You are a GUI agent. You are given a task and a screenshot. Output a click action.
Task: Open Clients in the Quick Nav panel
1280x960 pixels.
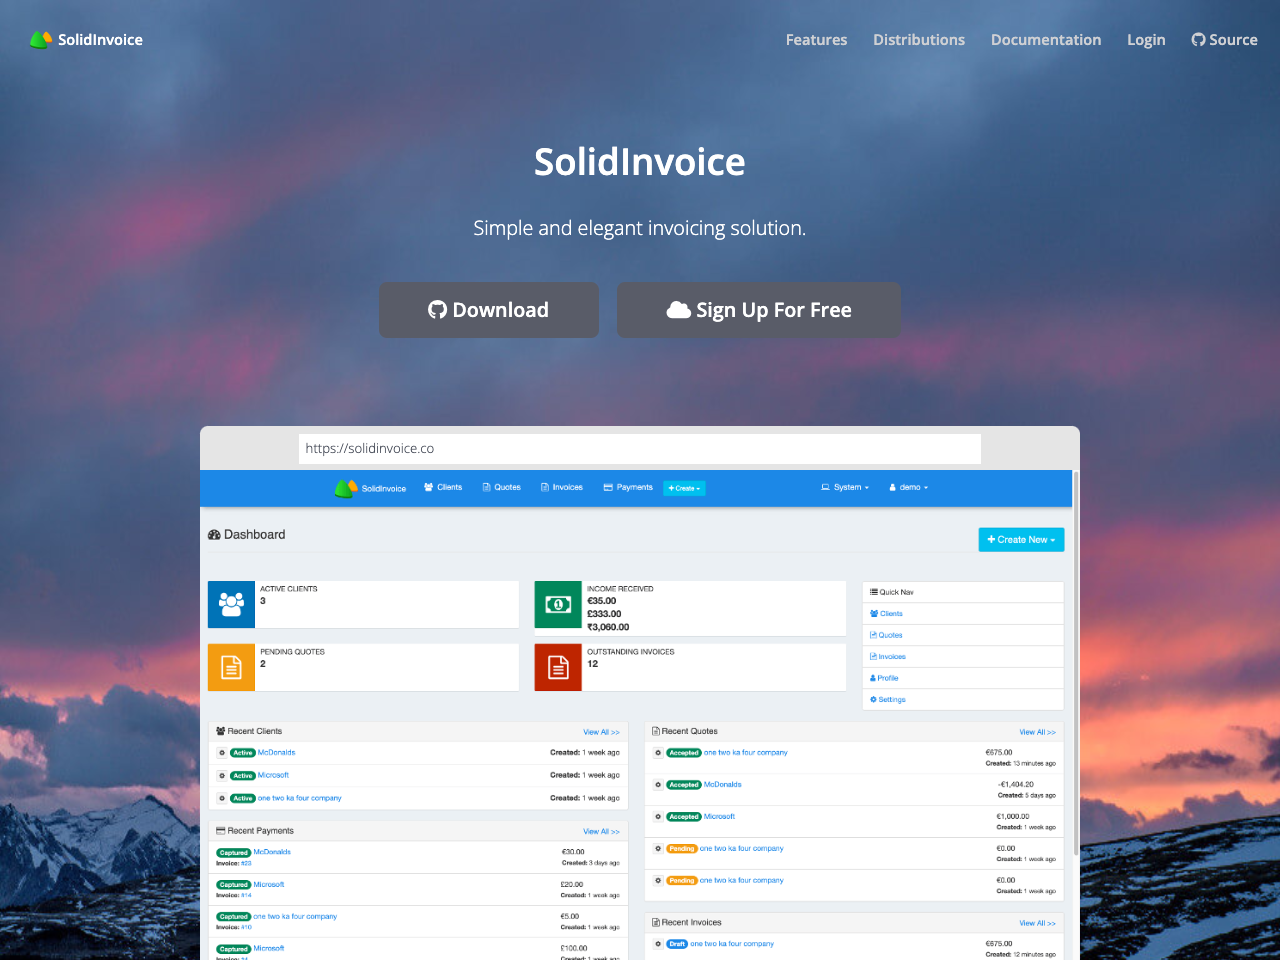(886, 614)
